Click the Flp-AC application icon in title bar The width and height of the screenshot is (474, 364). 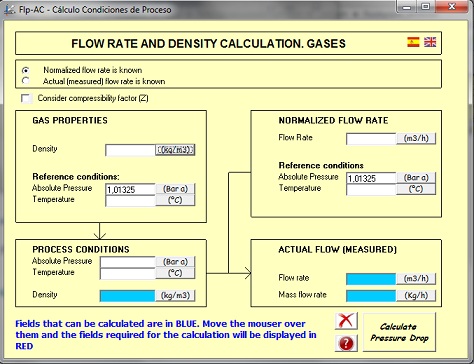(9, 10)
